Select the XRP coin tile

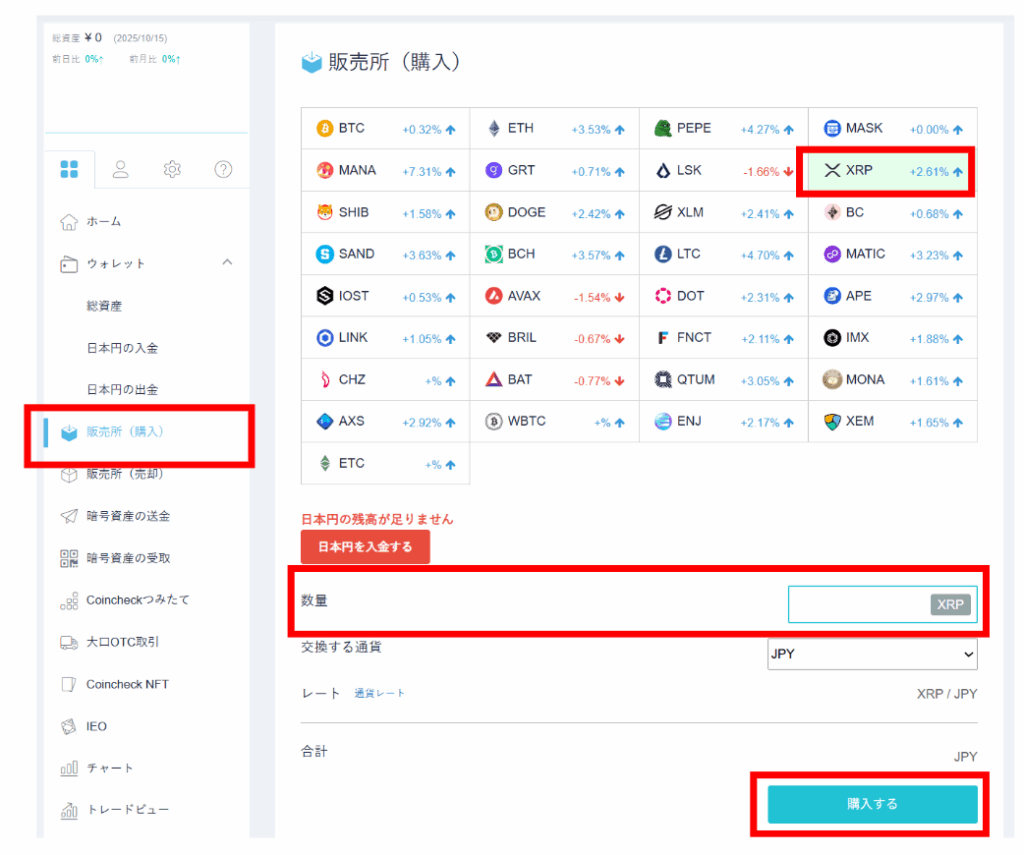892,171
